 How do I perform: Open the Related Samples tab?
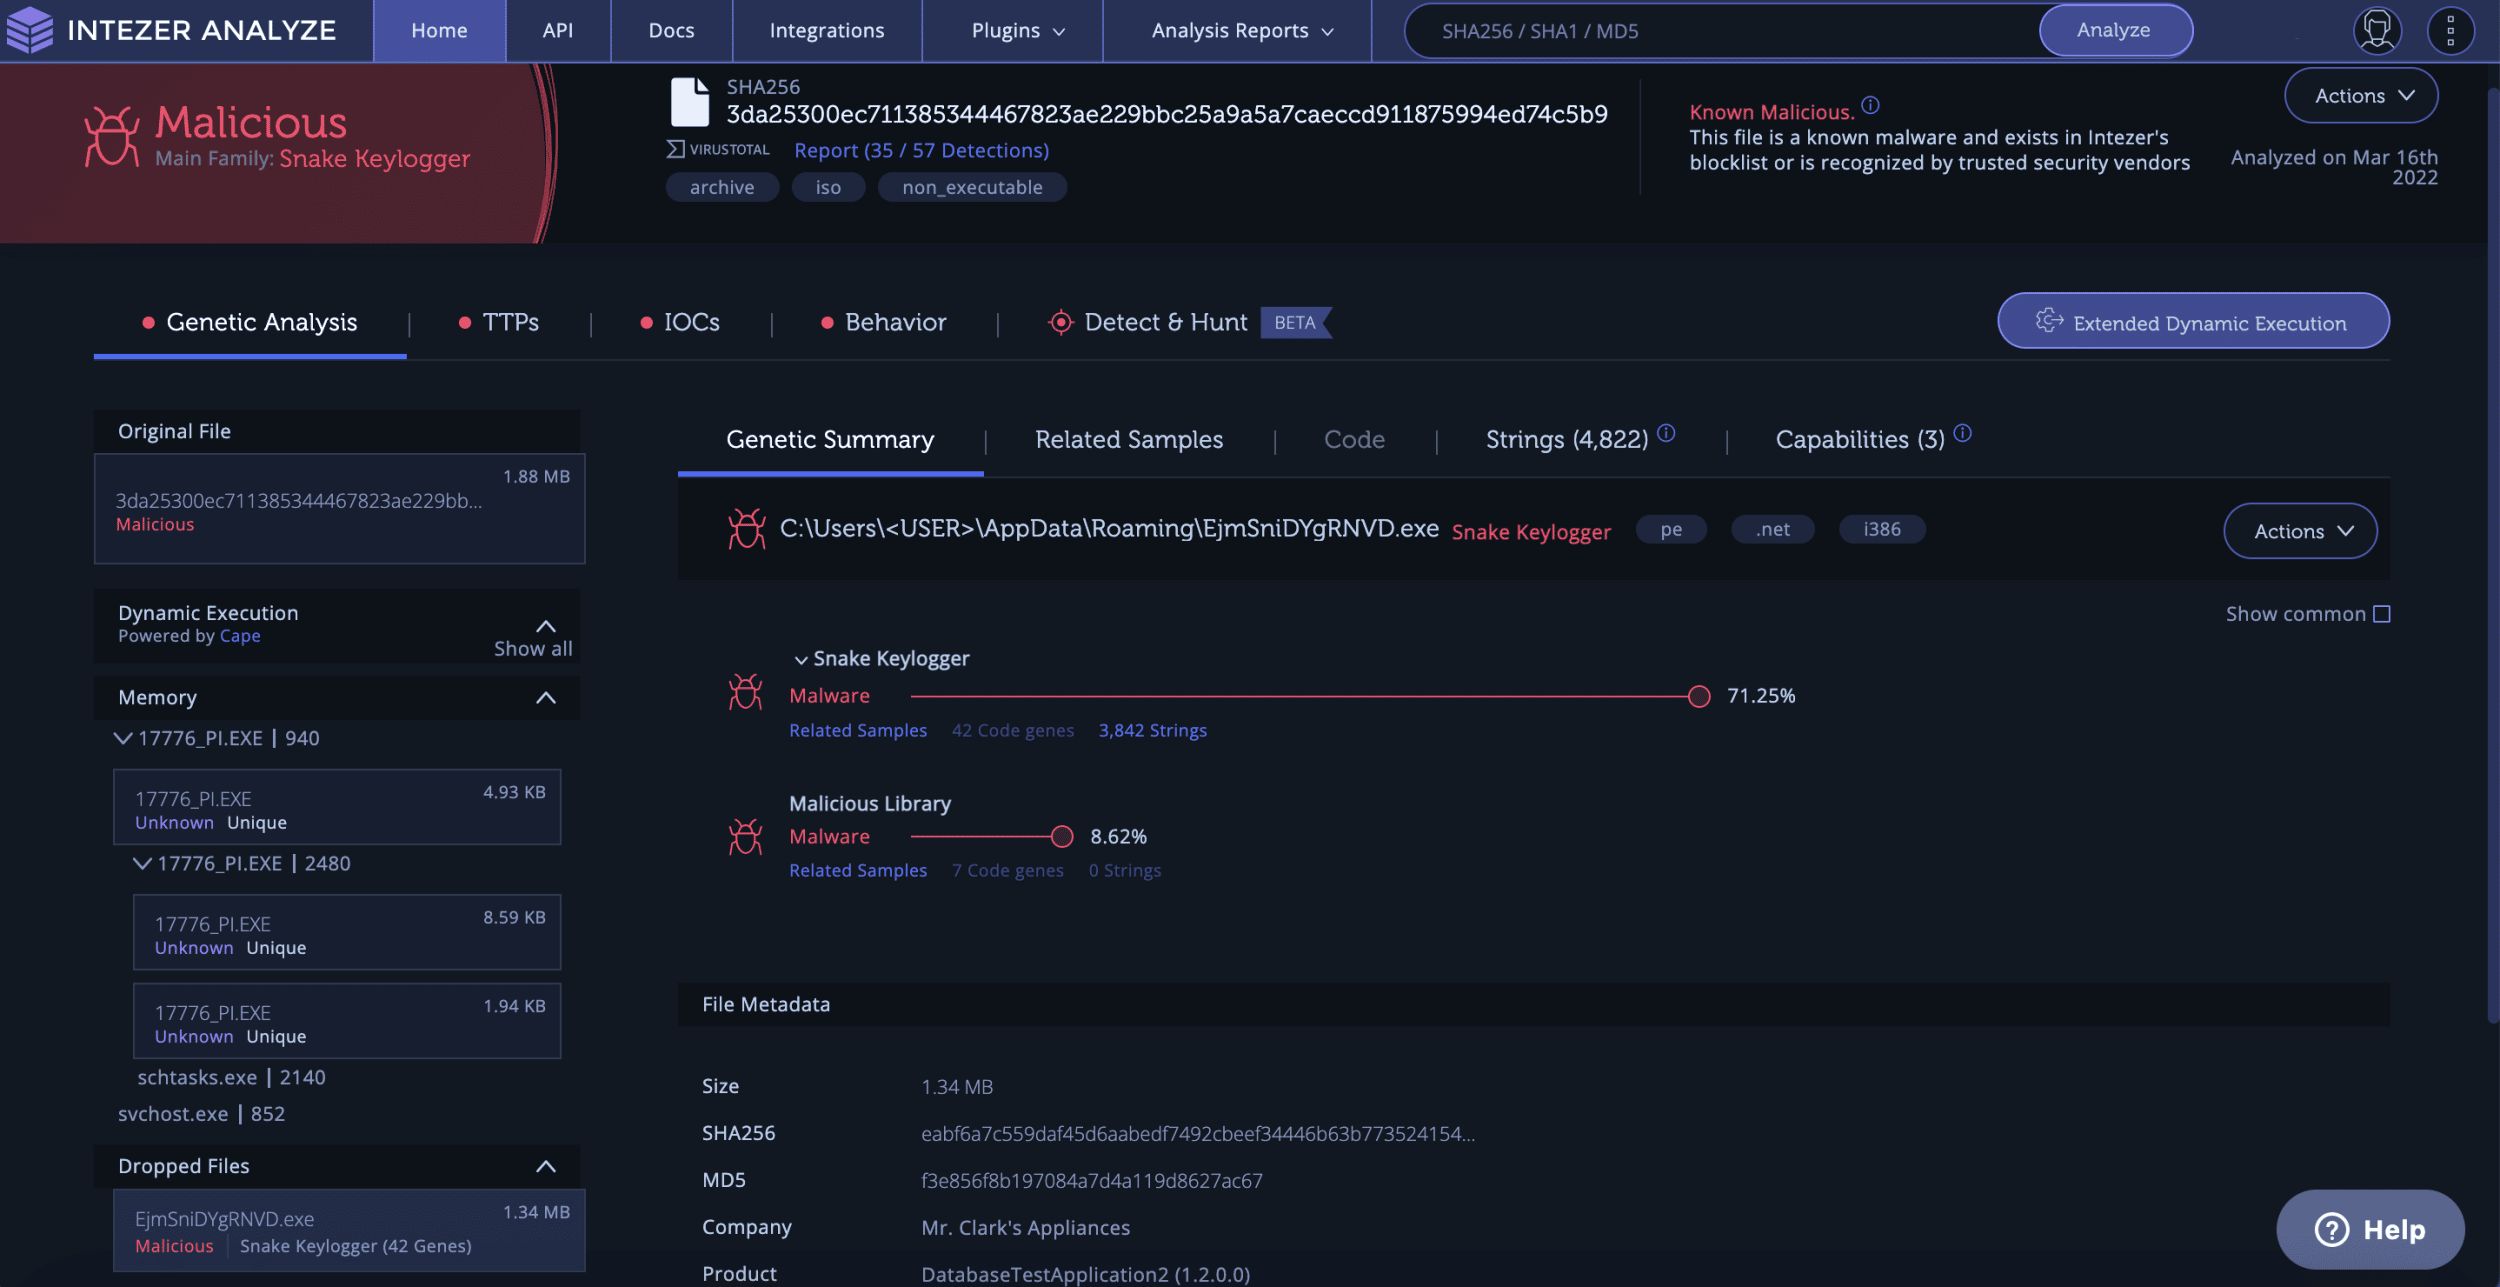point(1129,440)
